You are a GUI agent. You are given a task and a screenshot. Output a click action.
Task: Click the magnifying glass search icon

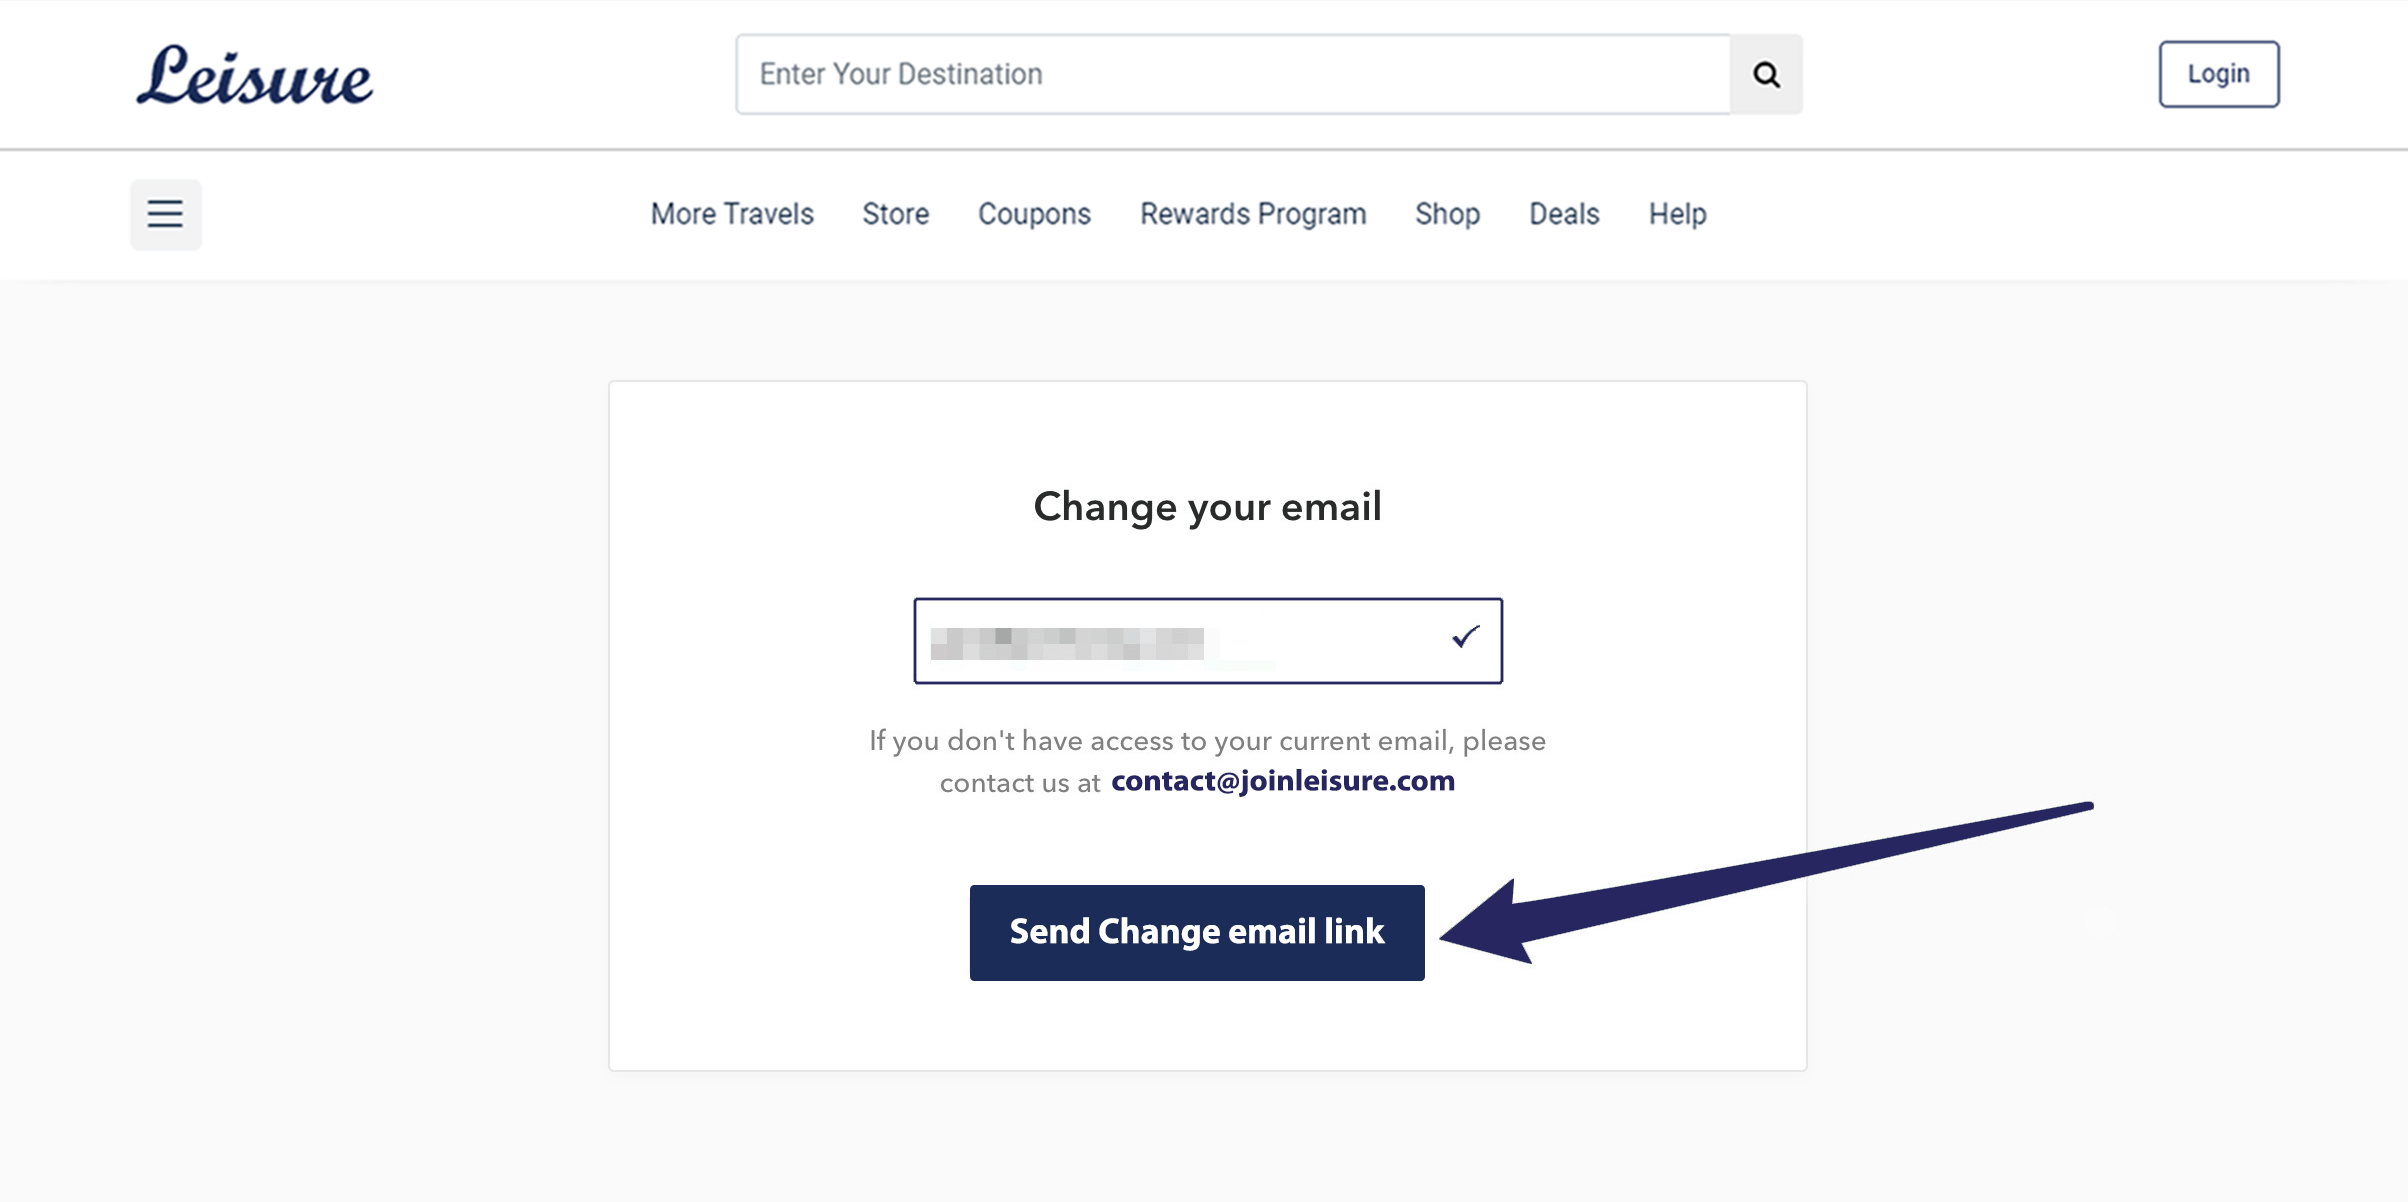coord(1766,74)
